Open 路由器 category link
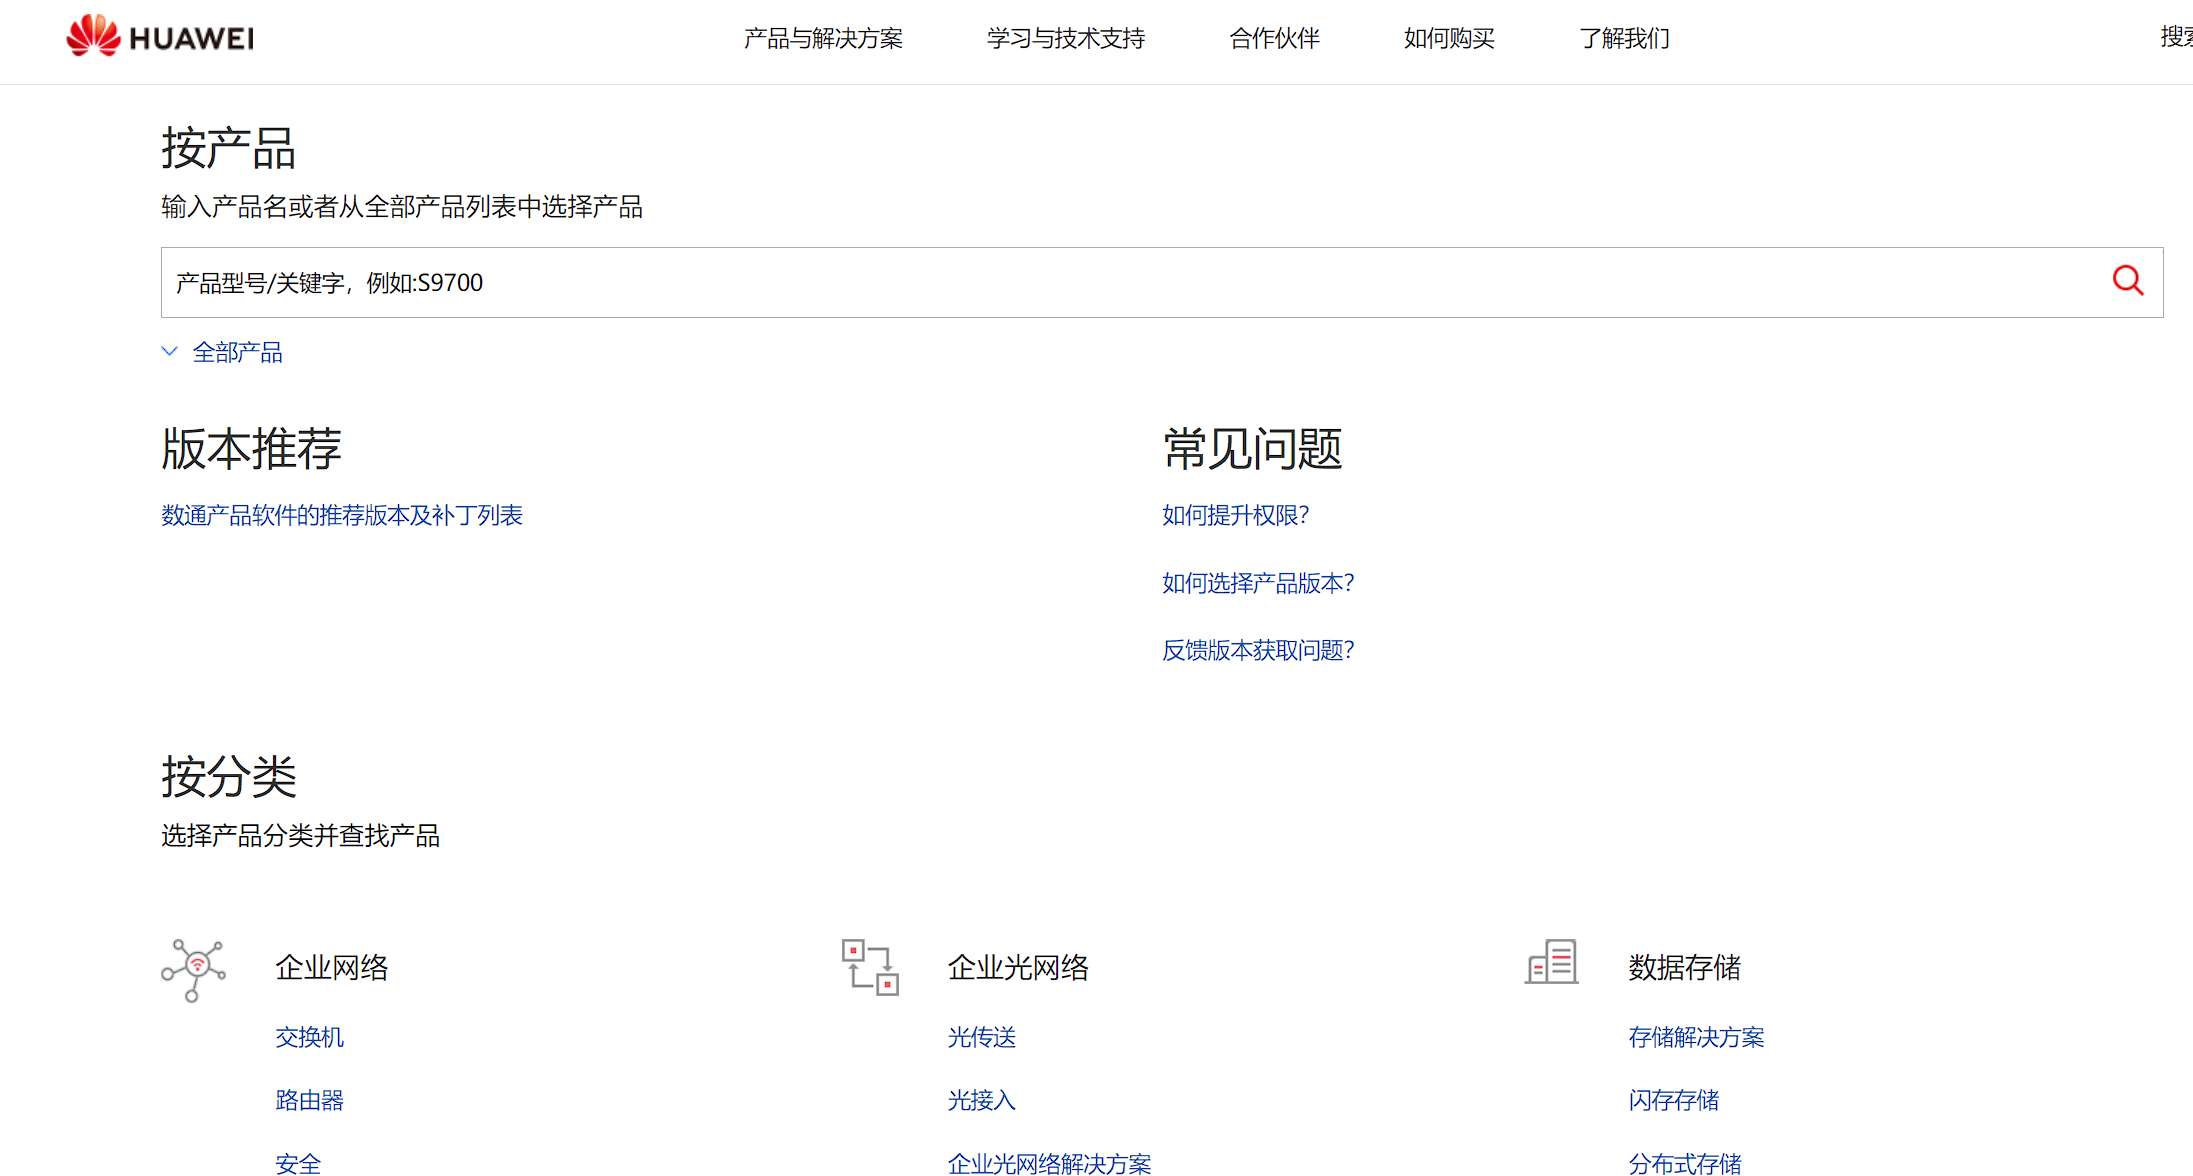The image size is (2193, 1176). pos(310,1100)
